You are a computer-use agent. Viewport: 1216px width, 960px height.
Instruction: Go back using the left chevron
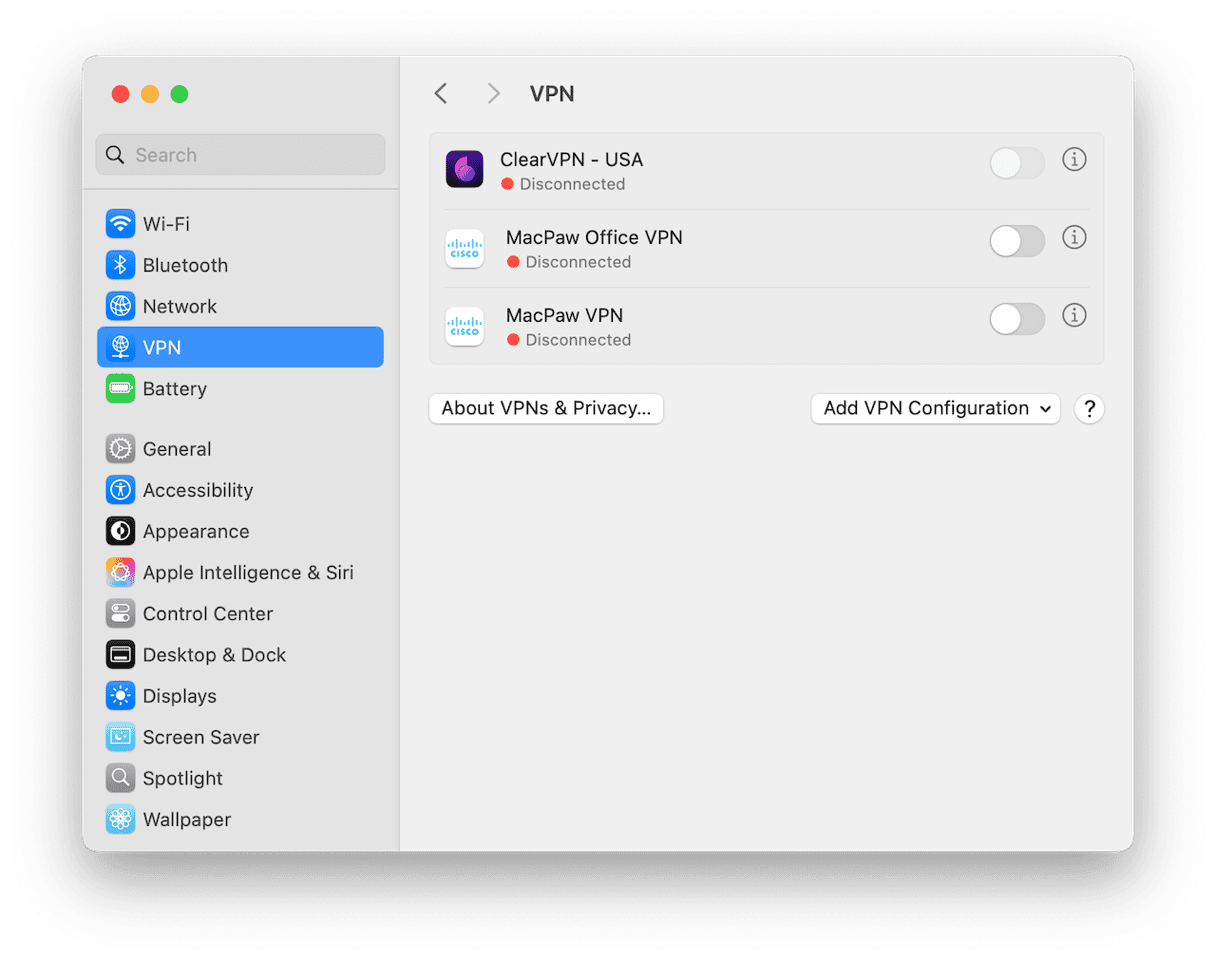[x=441, y=94]
